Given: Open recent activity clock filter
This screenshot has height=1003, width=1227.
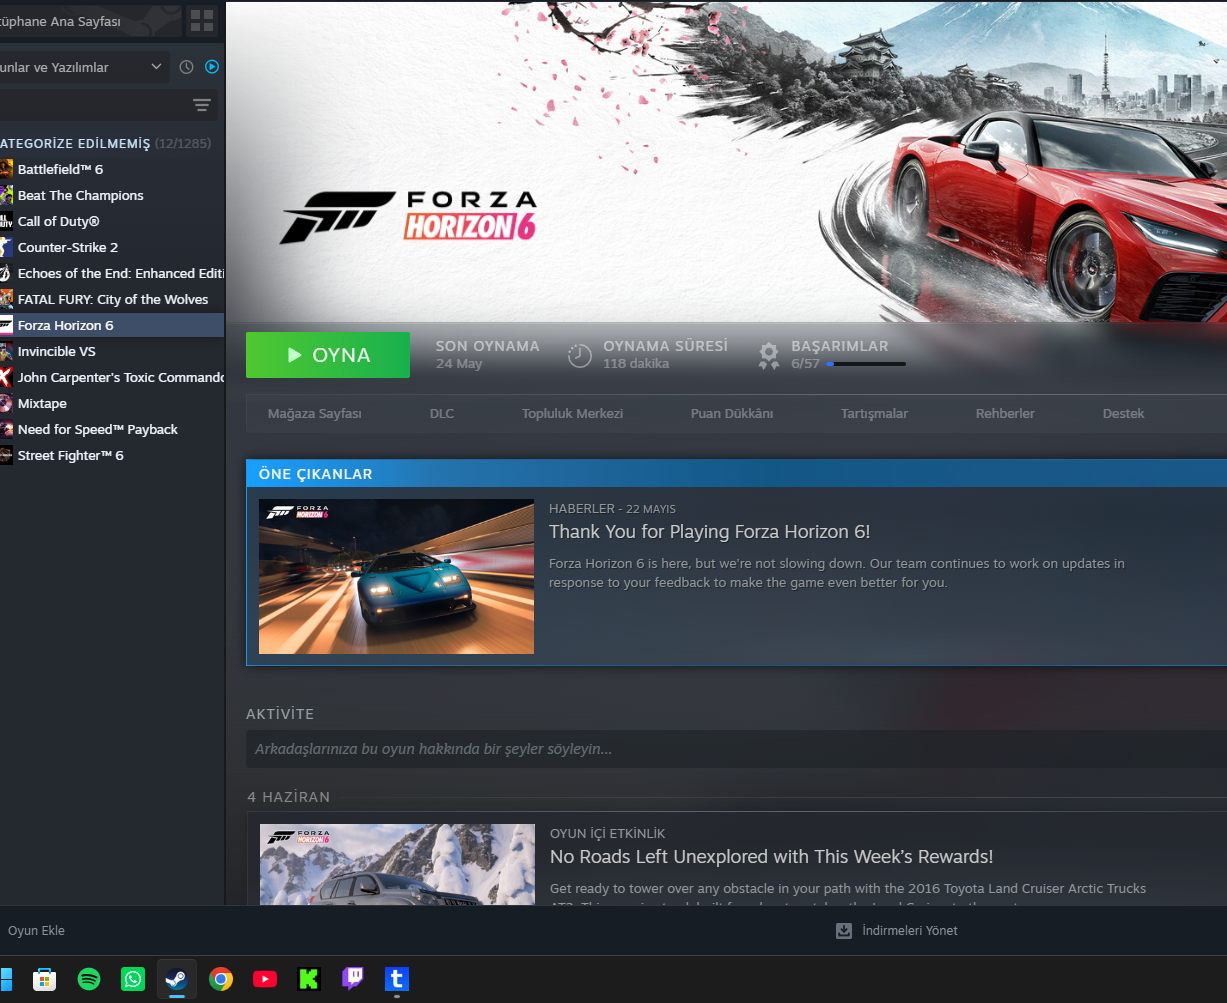Looking at the screenshot, I should coord(186,67).
